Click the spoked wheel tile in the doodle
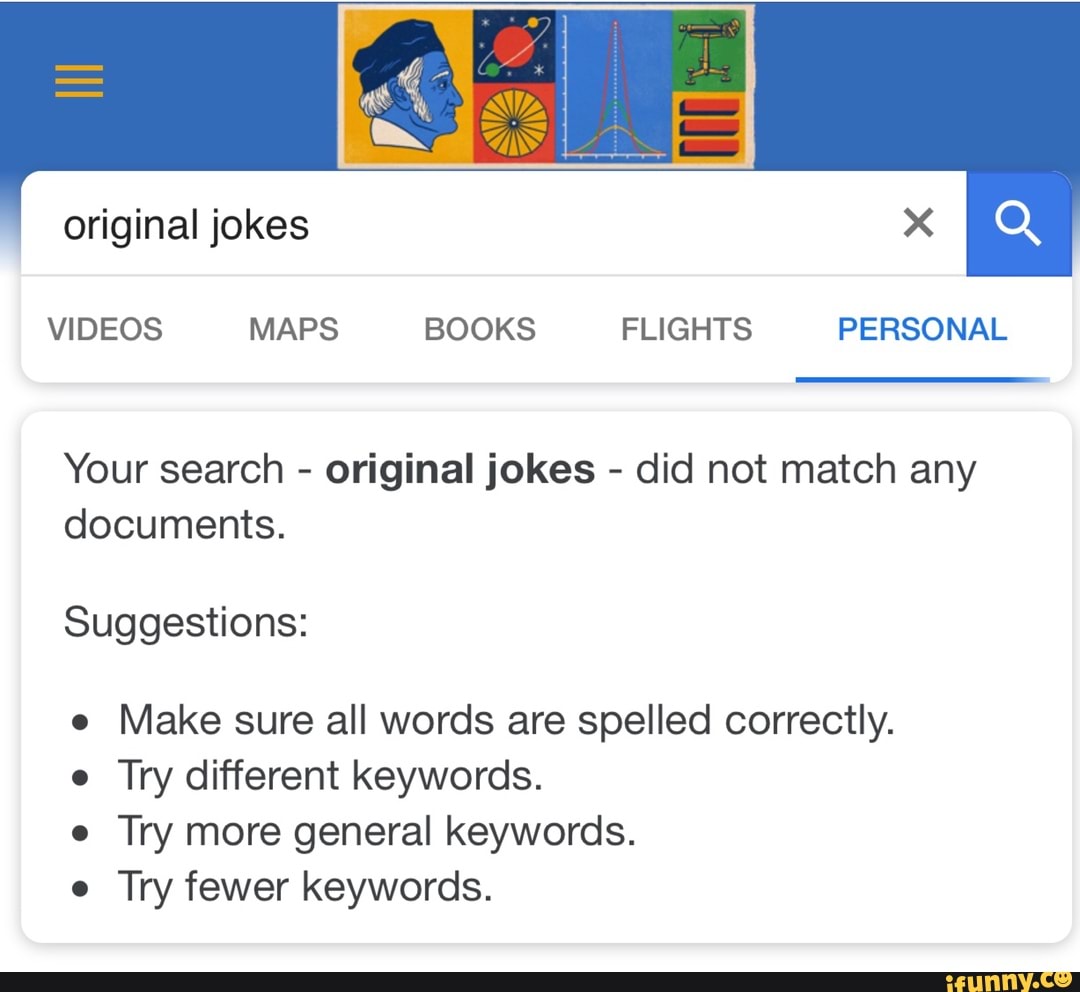The image size is (1080, 992). point(515,124)
